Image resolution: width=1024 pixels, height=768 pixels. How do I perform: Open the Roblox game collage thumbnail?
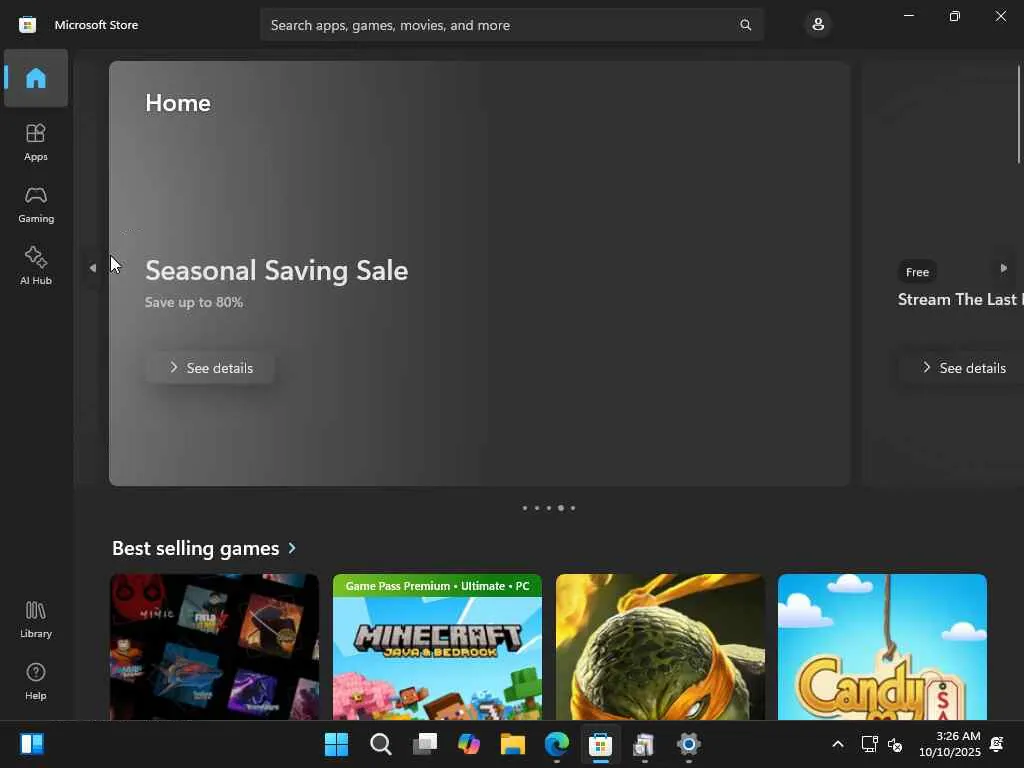(215, 647)
